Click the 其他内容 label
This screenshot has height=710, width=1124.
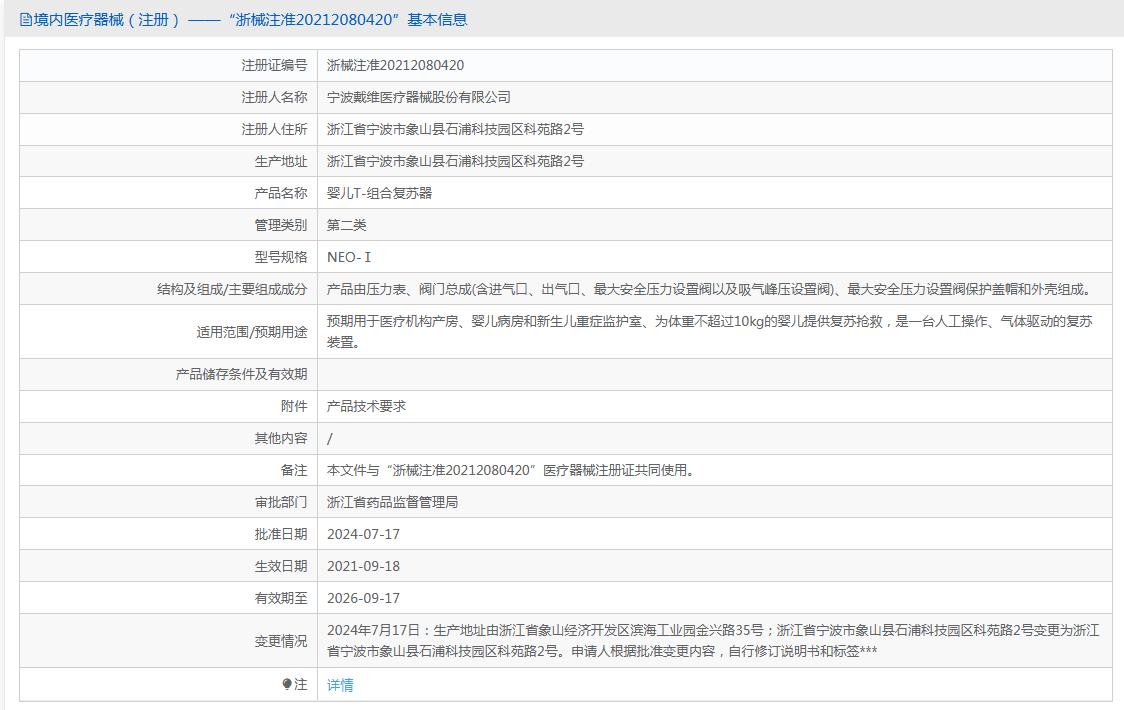point(281,438)
